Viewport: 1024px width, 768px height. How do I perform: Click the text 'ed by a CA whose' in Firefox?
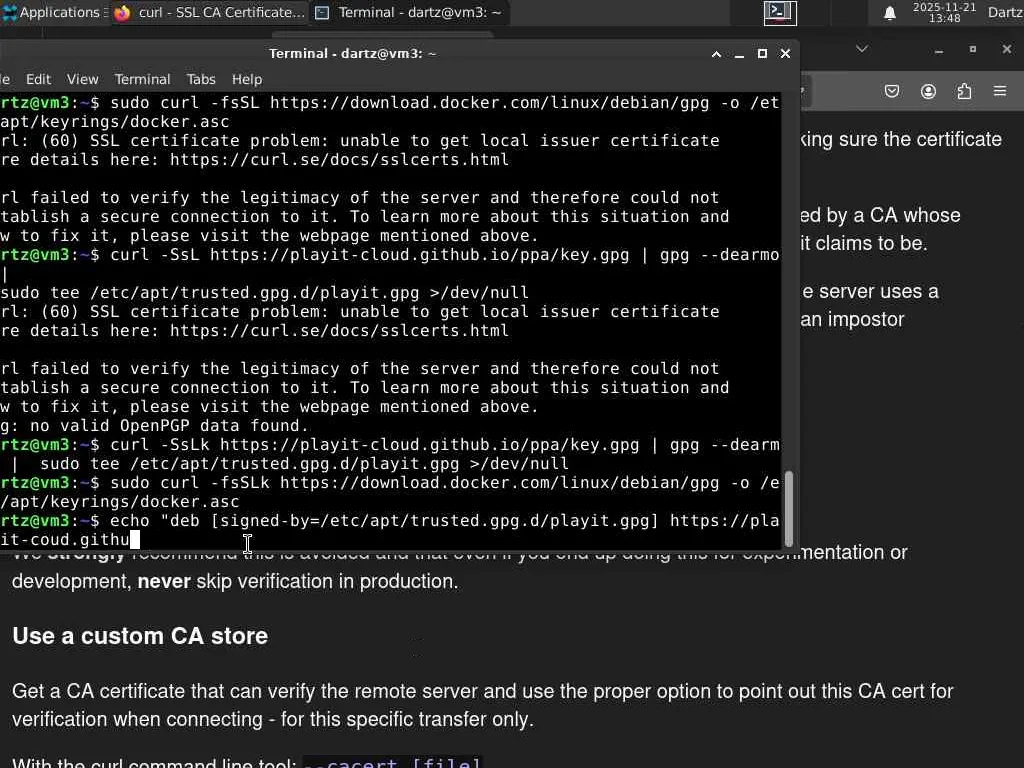[x=880, y=216]
